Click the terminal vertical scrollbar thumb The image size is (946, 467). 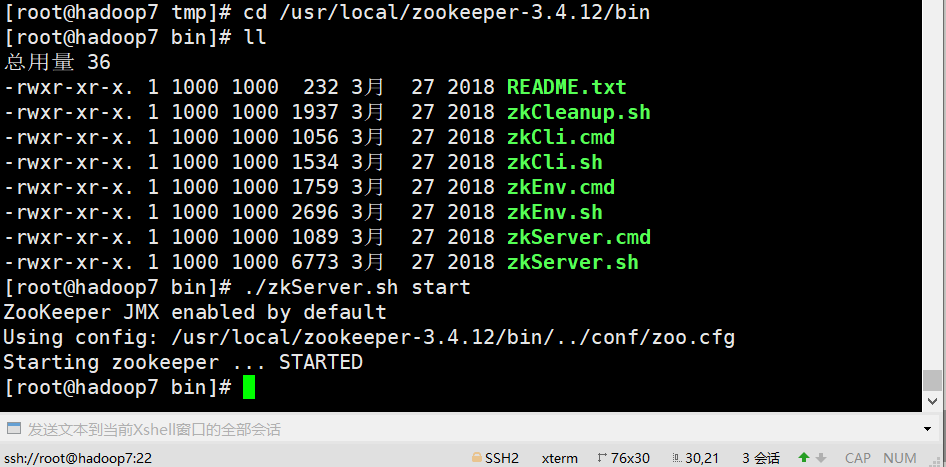[933, 380]
